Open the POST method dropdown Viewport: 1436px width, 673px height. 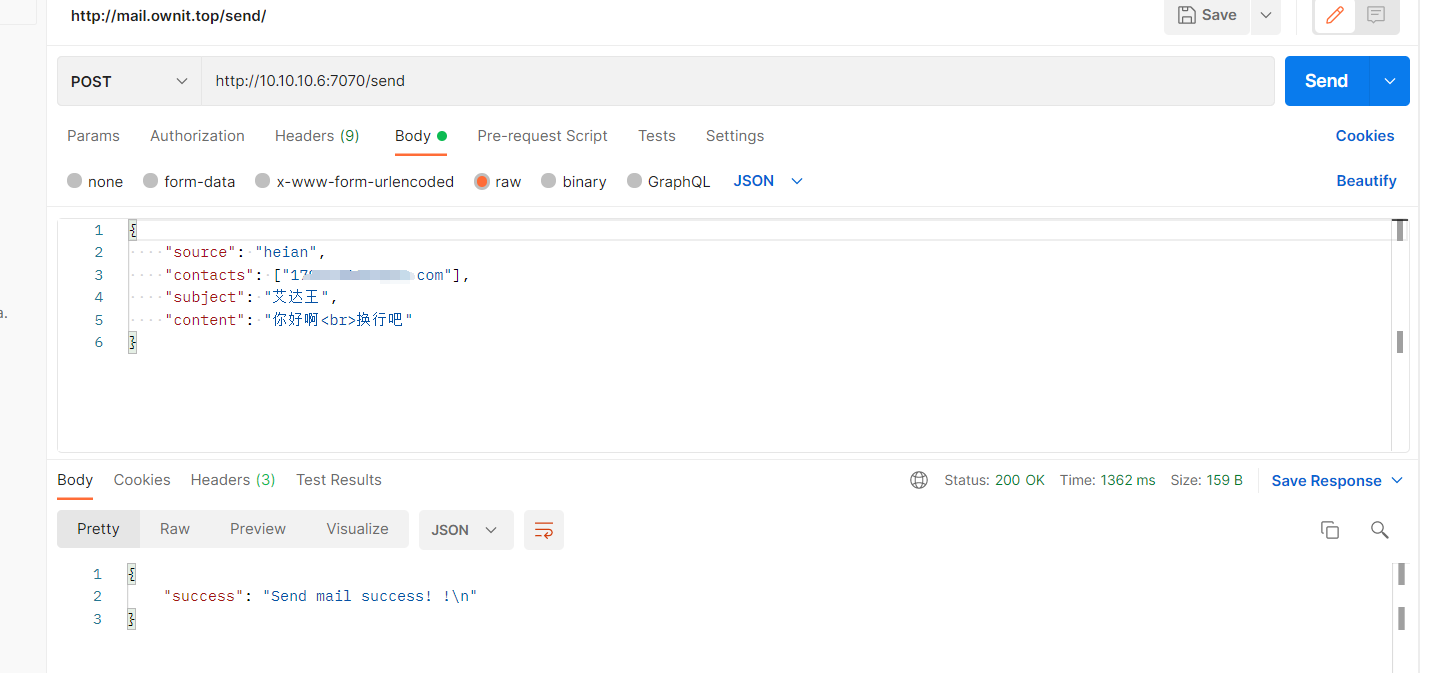click(x=130, y=81)
